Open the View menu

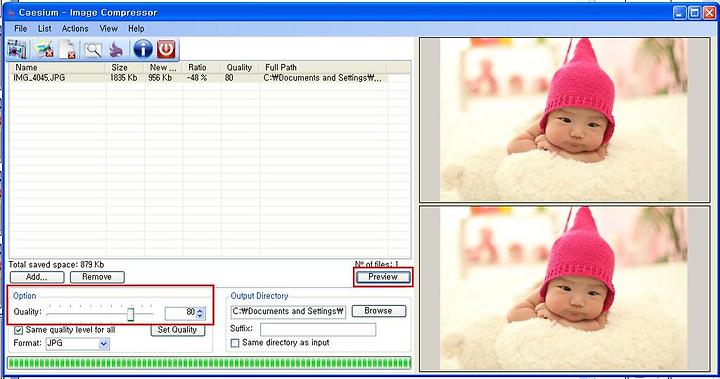[x=108, y=28]
